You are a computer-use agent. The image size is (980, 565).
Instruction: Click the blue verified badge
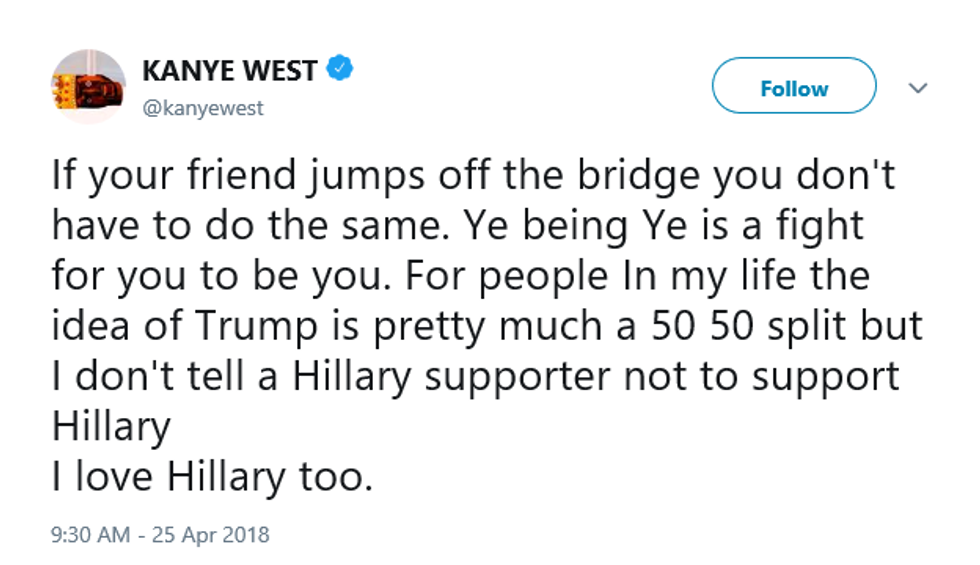(341, 71)
